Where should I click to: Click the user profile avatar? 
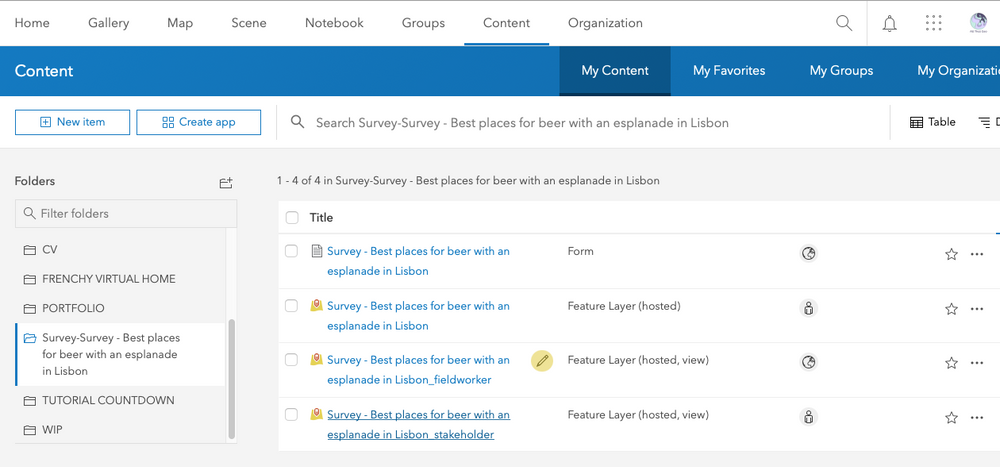pyautogui.click(x=979, y=23)
